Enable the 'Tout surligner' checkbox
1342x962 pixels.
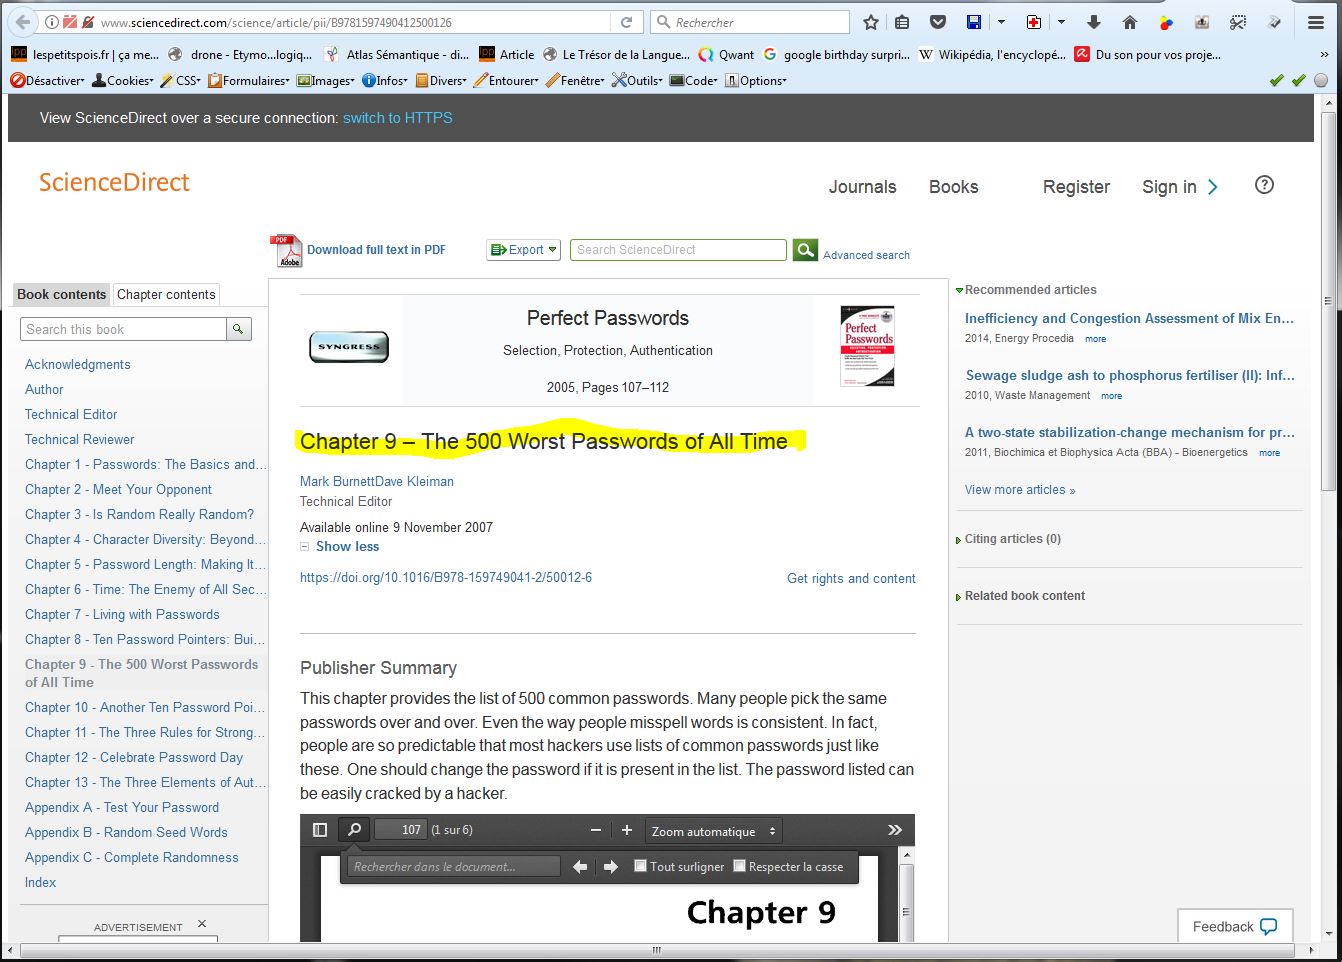641,866
